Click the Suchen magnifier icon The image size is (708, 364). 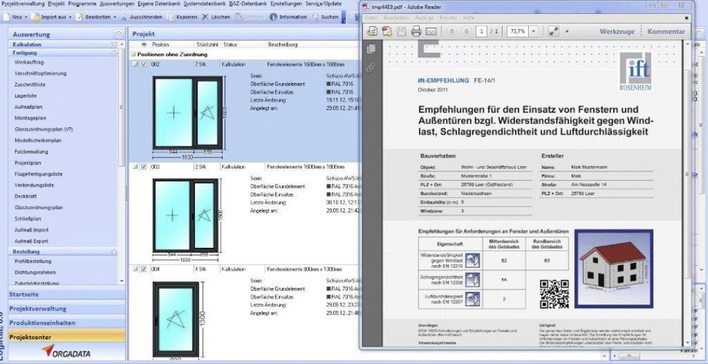tap(315, 17)
